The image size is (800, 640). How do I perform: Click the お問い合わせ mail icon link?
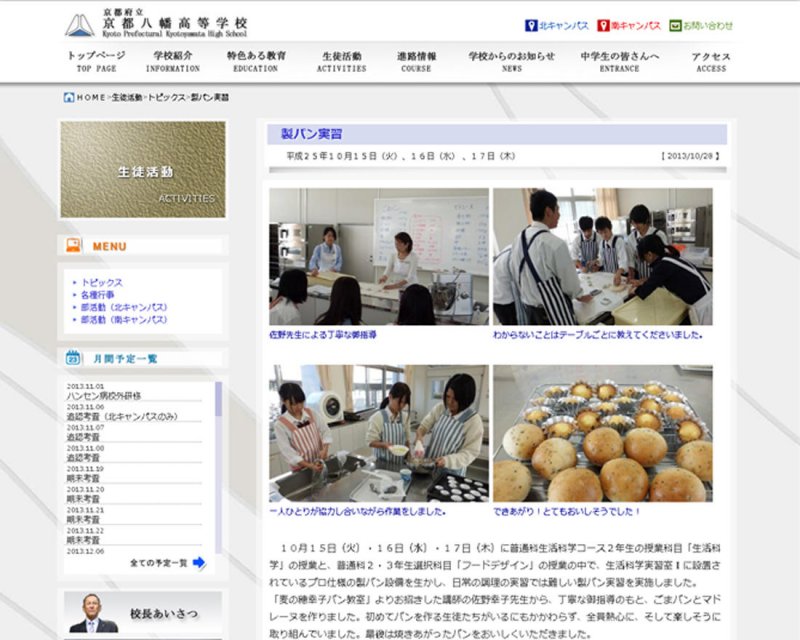tap(675, 26)
